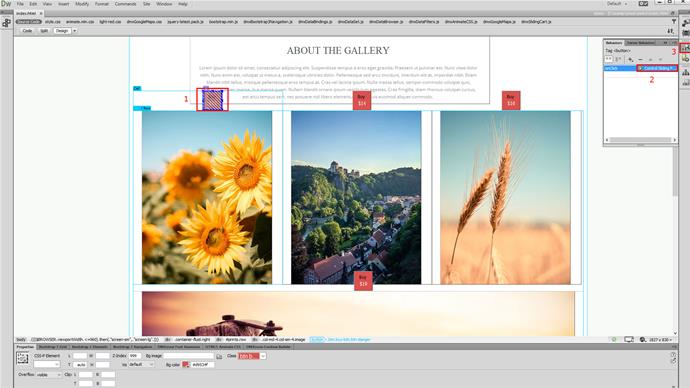Image resolution: width=690 pixels, height=388 pixels.
Task: Open the Commands menu
Action: (125, 4)
